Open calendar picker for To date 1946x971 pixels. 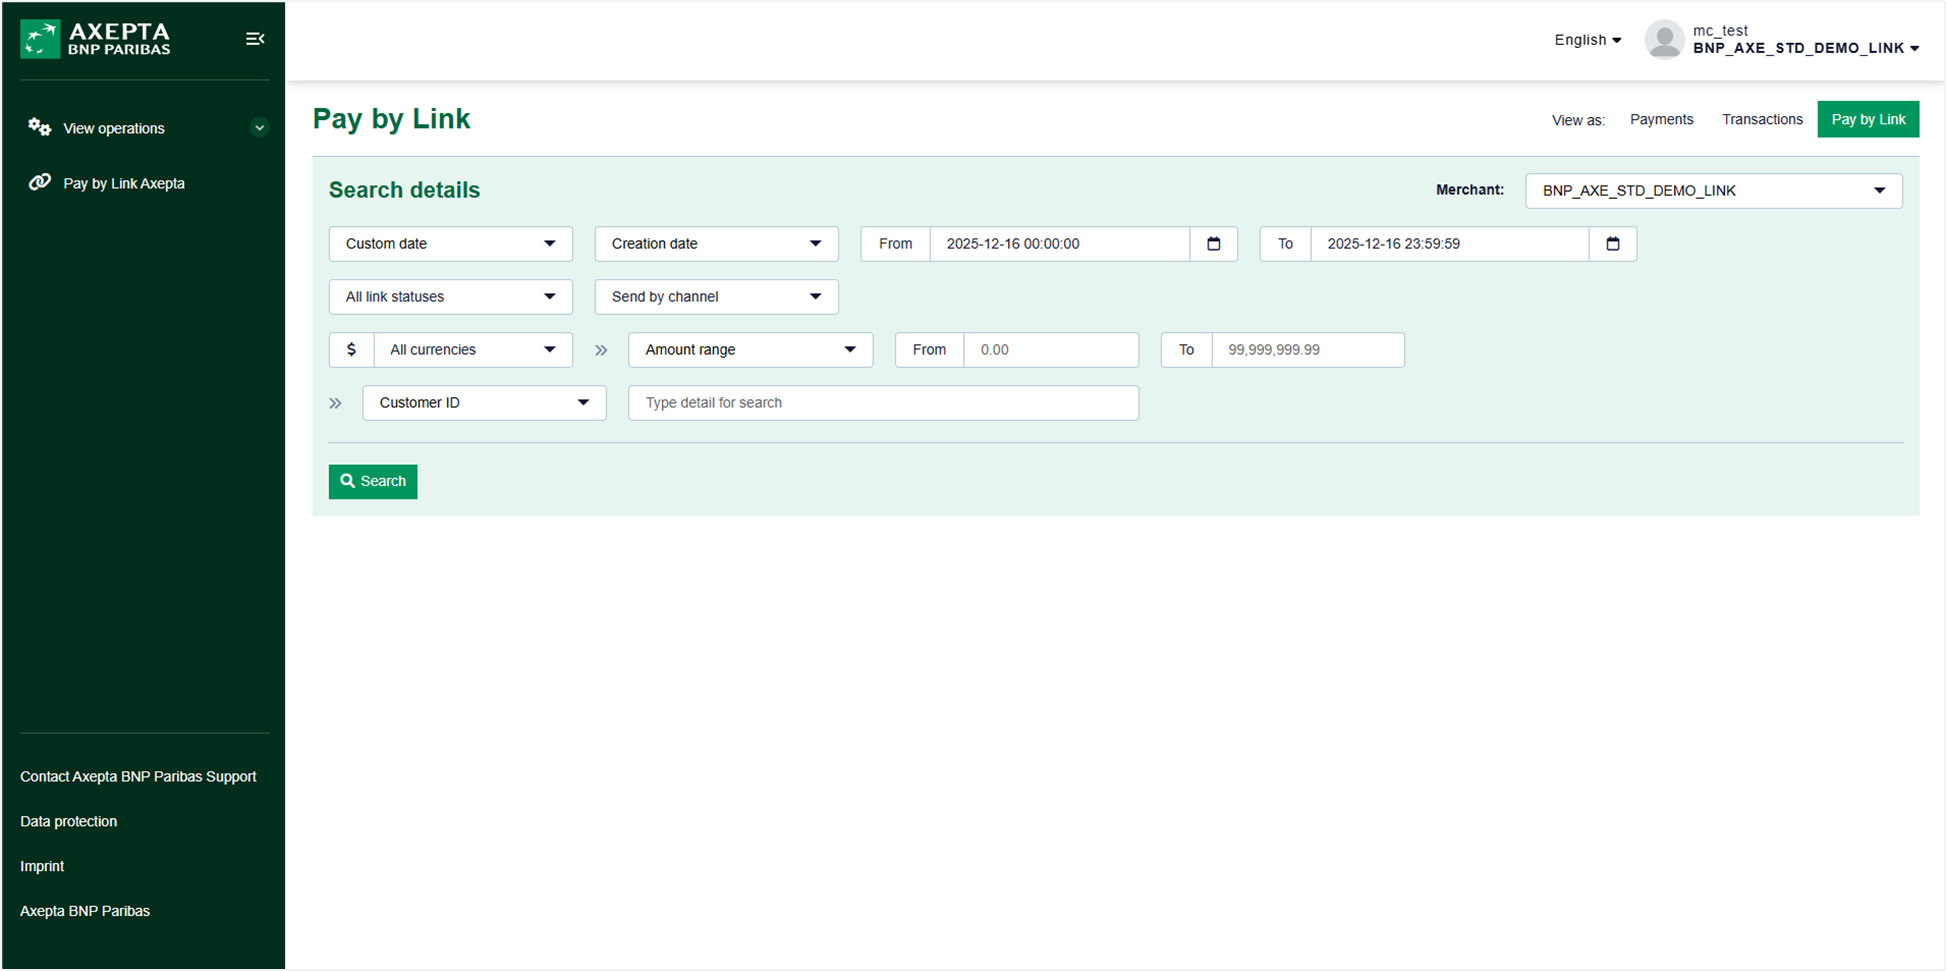1612,244
